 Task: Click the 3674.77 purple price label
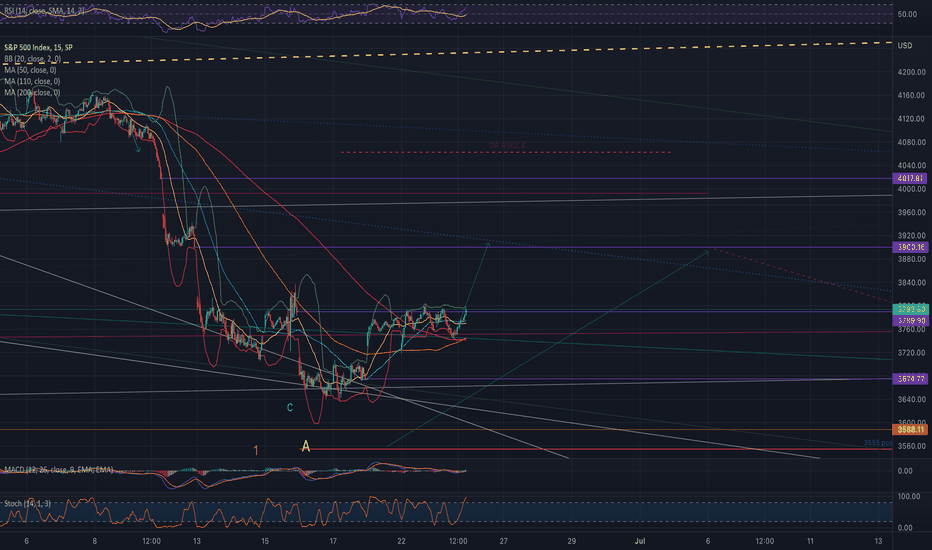[x=910, y=379]
